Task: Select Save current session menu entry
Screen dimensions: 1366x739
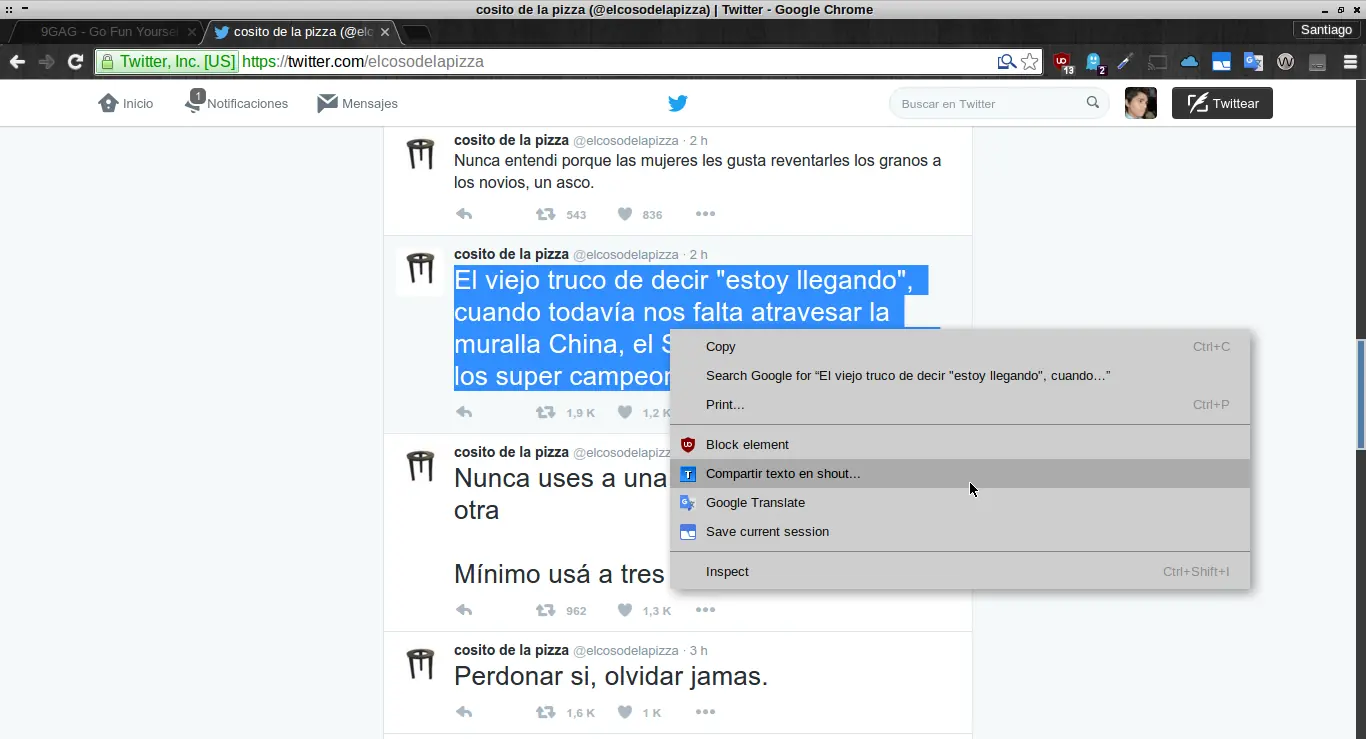Action: point(960,532)
